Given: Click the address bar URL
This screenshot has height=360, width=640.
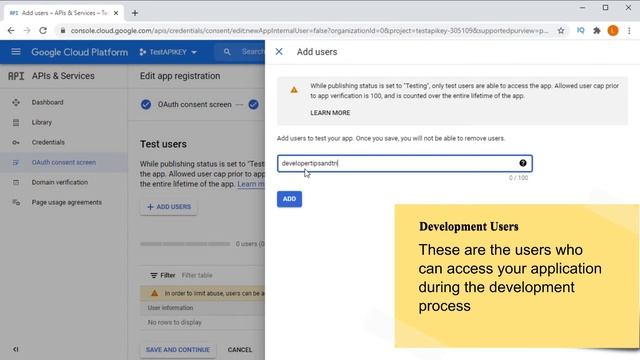Looking at the screenshot, I should [309, 31].
